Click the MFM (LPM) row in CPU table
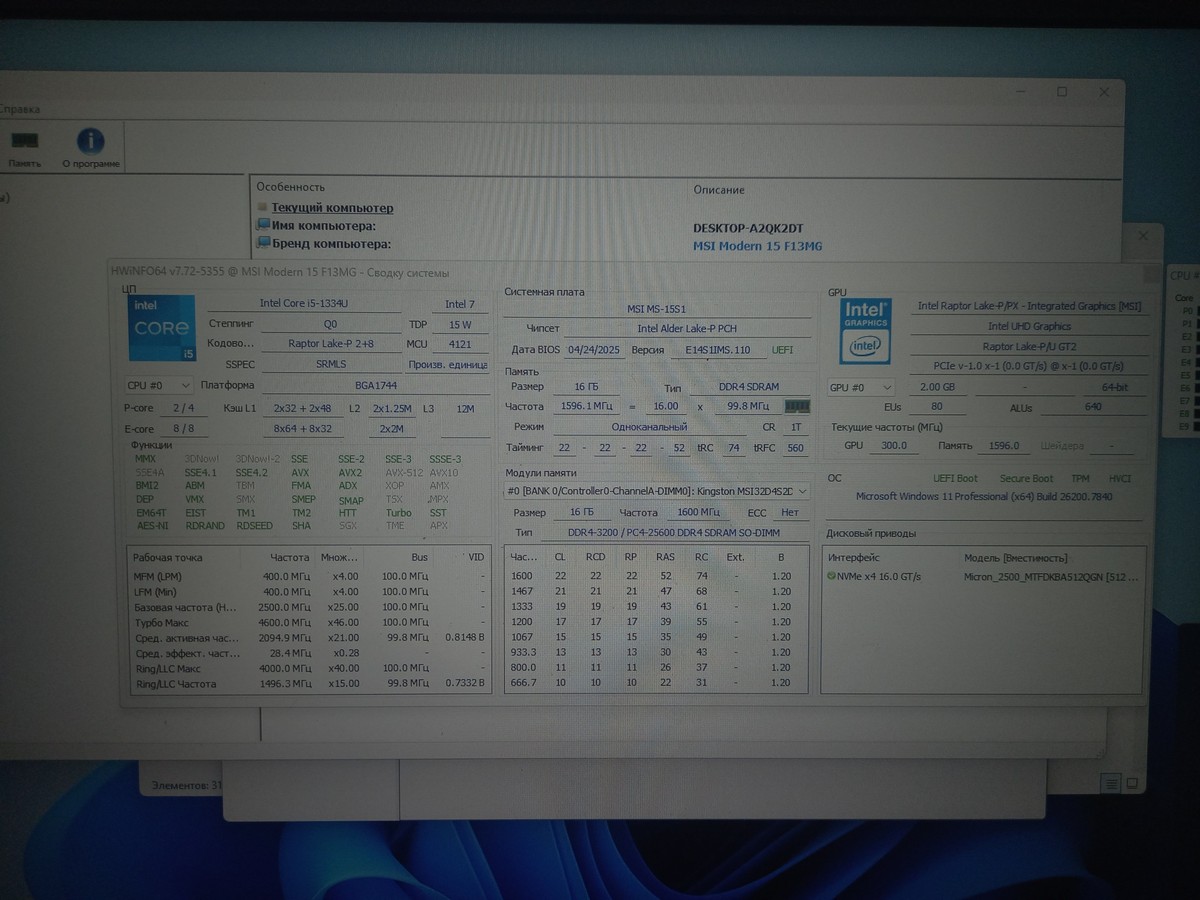This screenshot has width=1200, height=900. tap(308, 576)
